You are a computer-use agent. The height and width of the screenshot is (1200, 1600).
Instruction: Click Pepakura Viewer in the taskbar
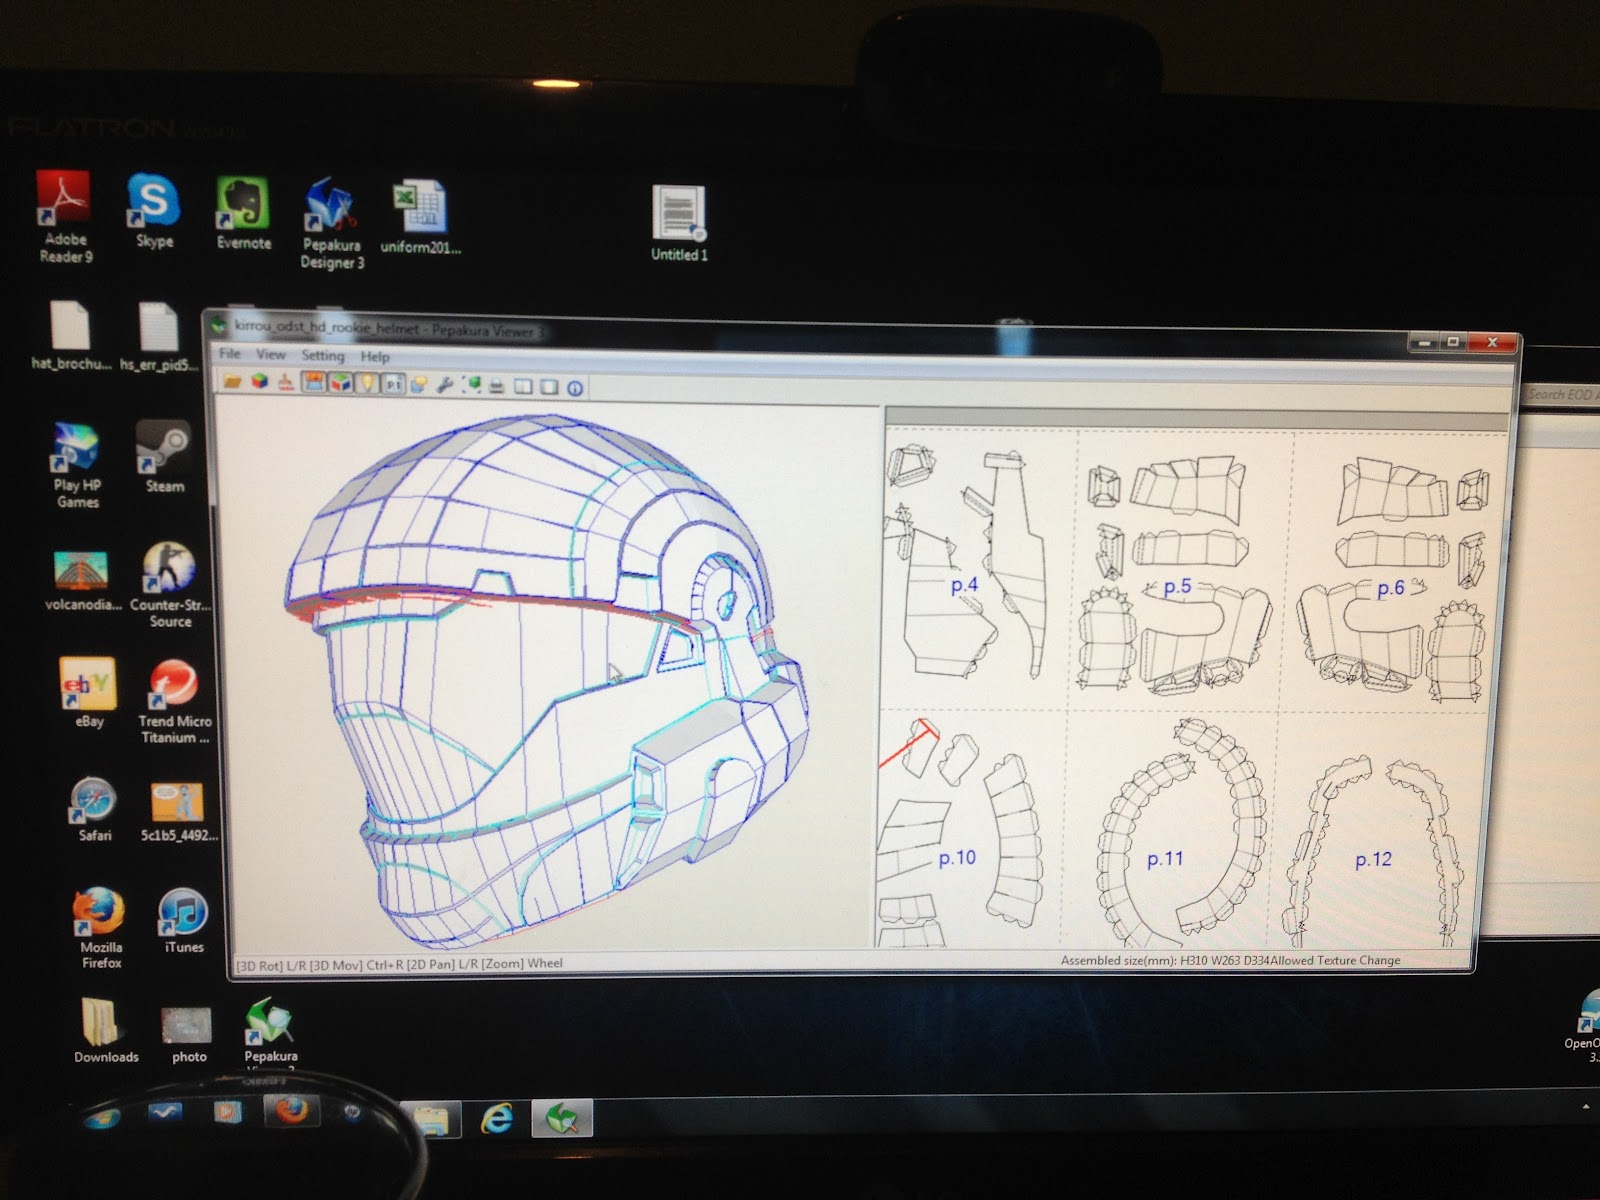(x=562, y=1118)
